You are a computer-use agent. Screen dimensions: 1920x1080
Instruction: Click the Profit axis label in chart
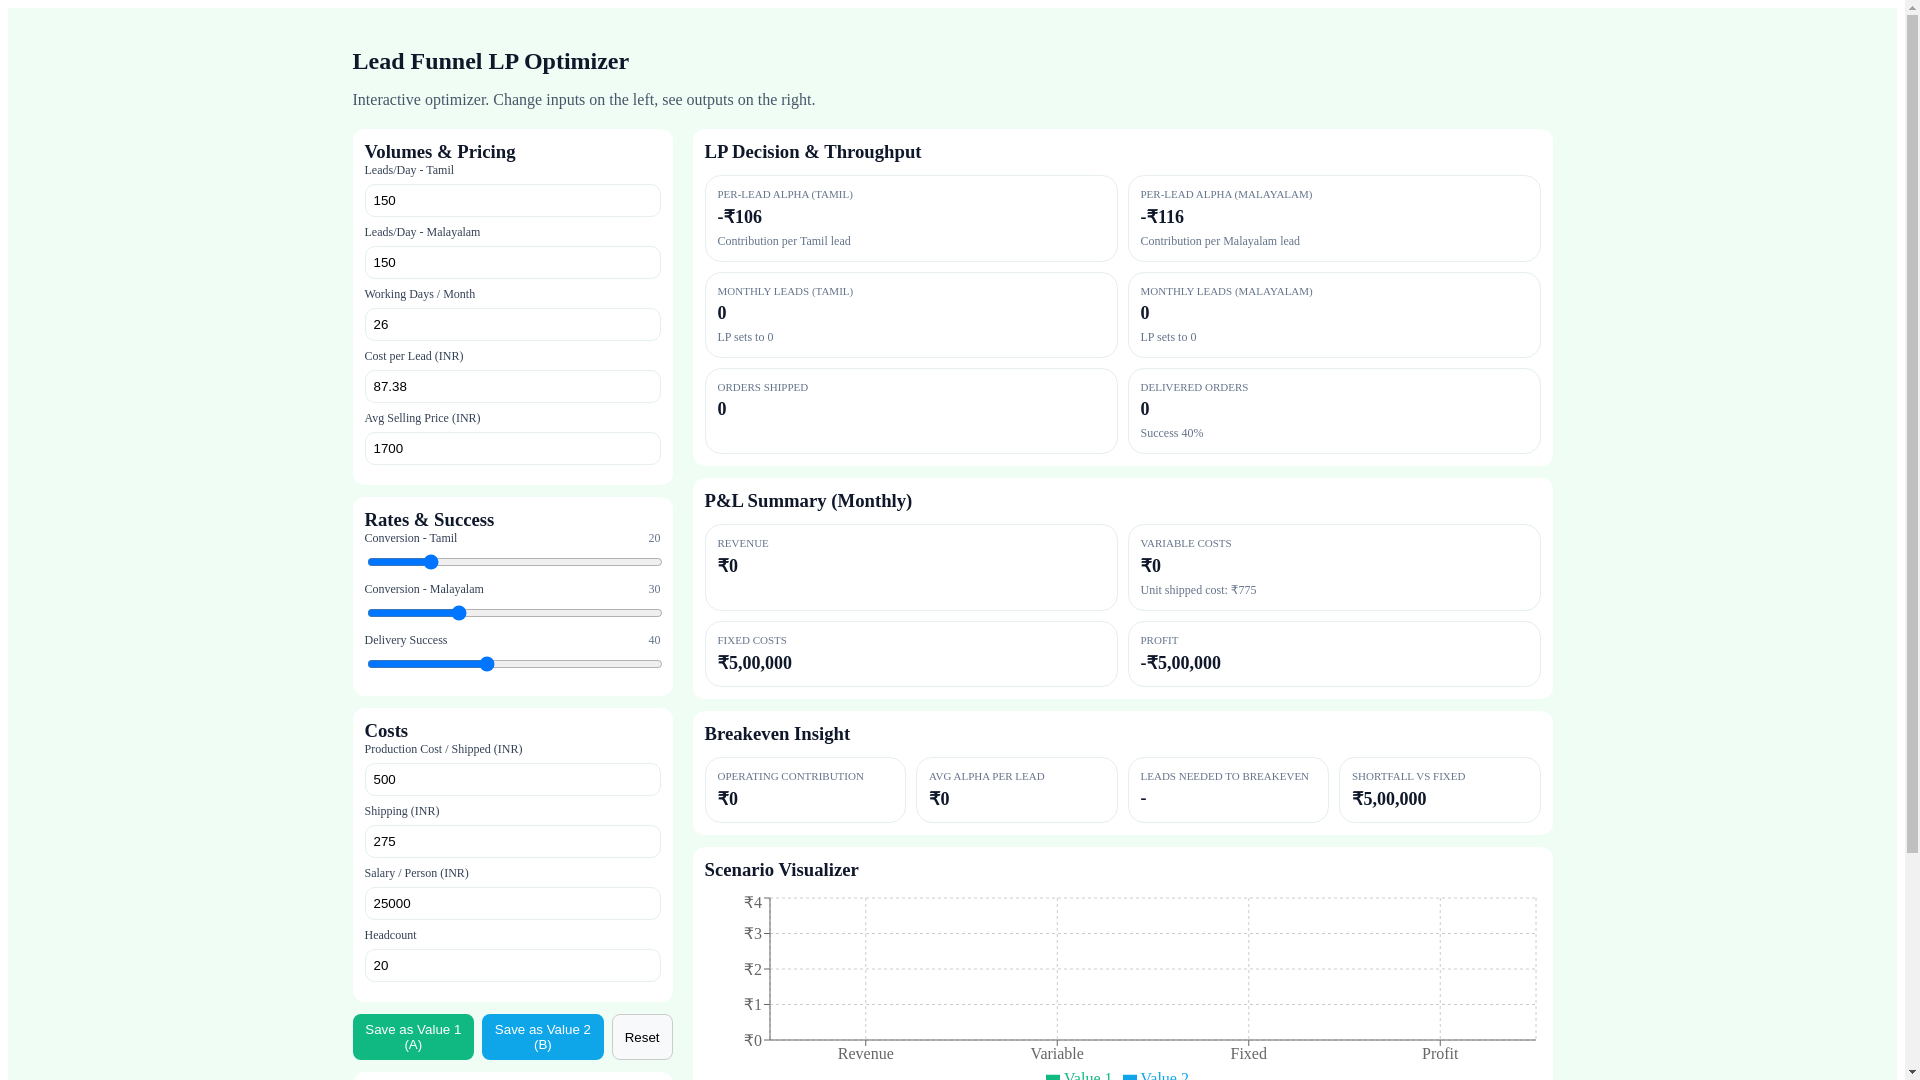click(1440, 1053)
